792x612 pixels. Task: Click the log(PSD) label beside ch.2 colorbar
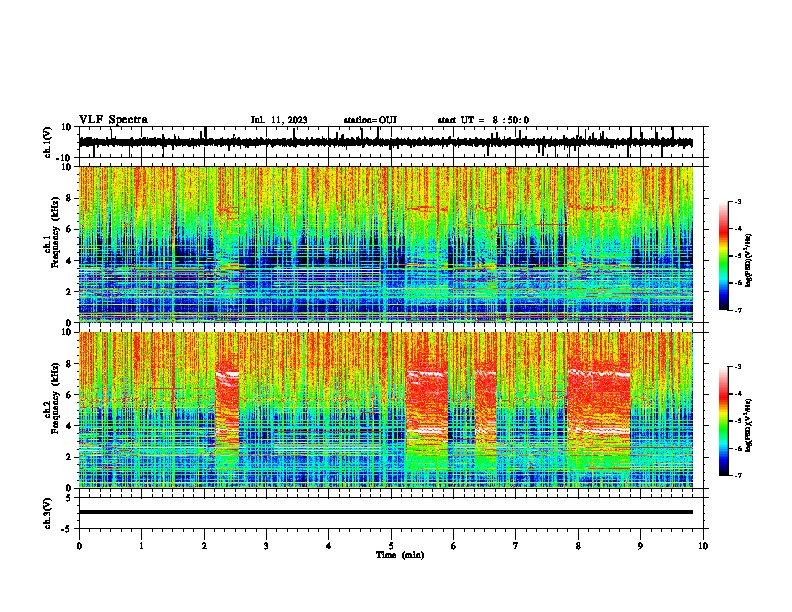coord(748,425)
